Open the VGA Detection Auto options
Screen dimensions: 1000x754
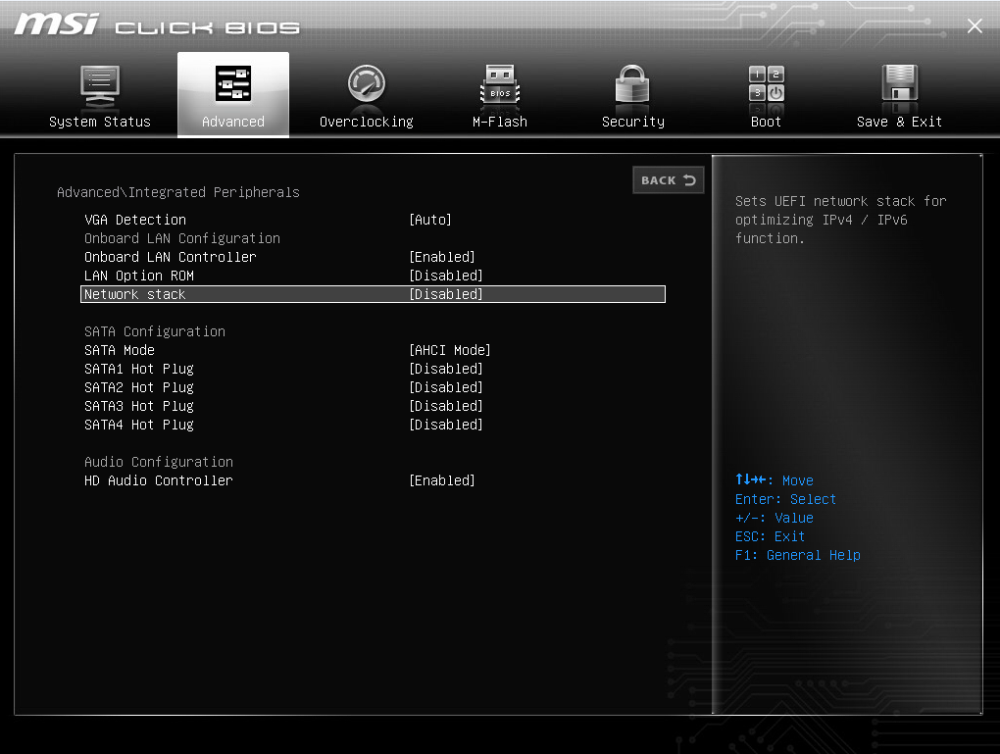coord(430,220)
